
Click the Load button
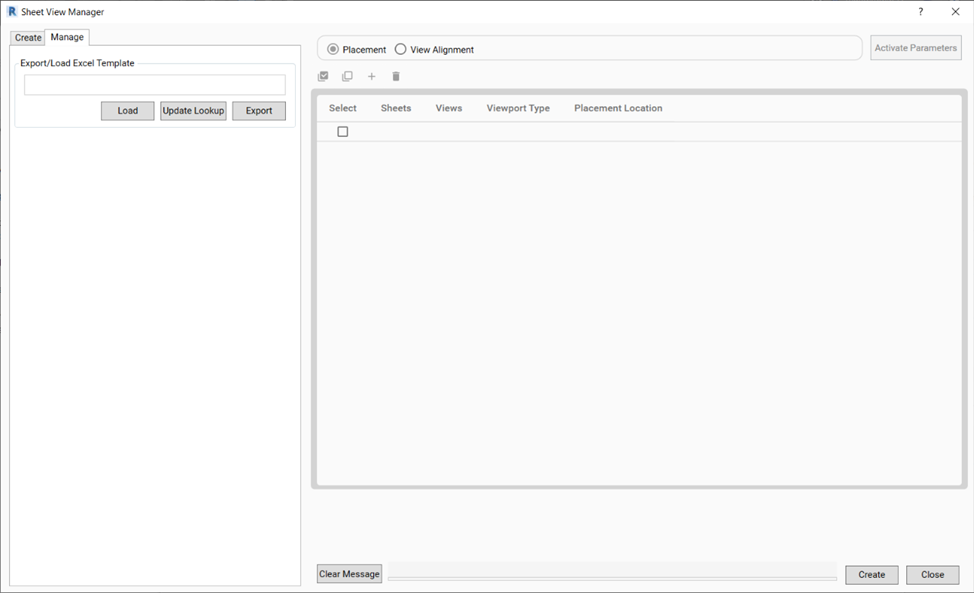coord(127,111)
